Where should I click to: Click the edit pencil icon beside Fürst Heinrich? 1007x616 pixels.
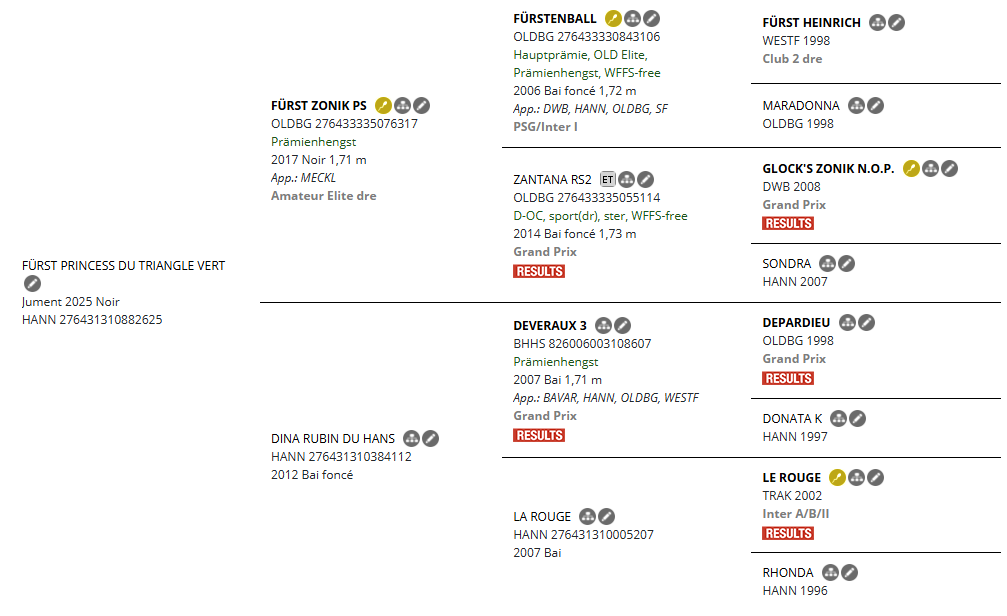[x=897, y=23]
